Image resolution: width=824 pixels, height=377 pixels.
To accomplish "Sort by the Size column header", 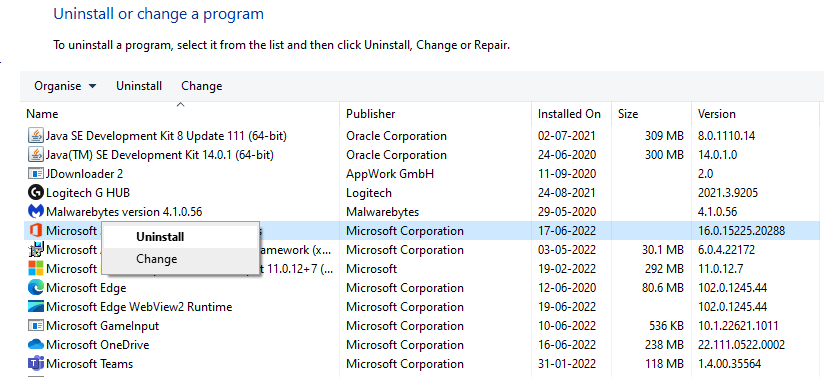I will tap(627, 114).
